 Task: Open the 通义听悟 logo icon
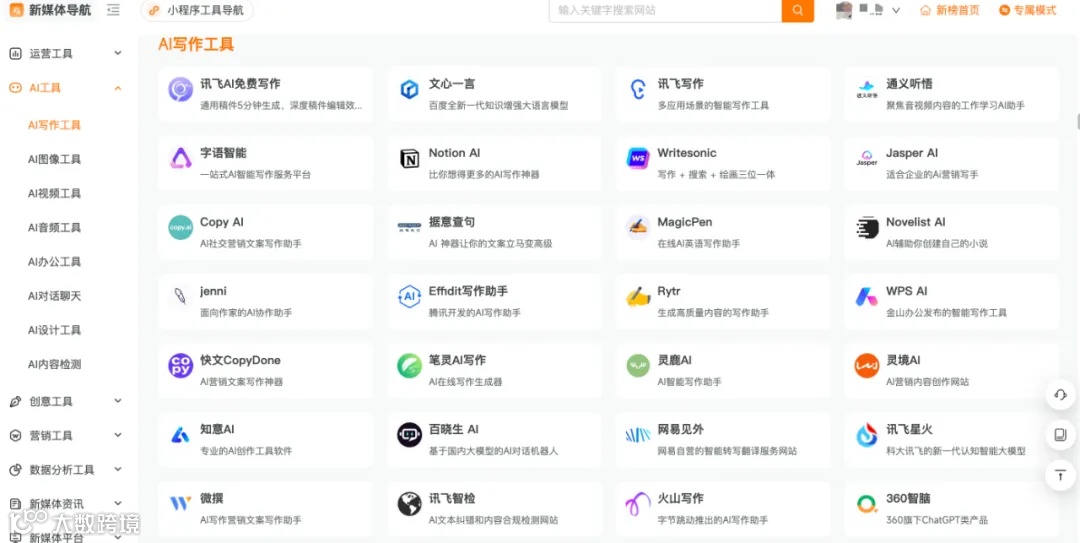tap(866, 90)
